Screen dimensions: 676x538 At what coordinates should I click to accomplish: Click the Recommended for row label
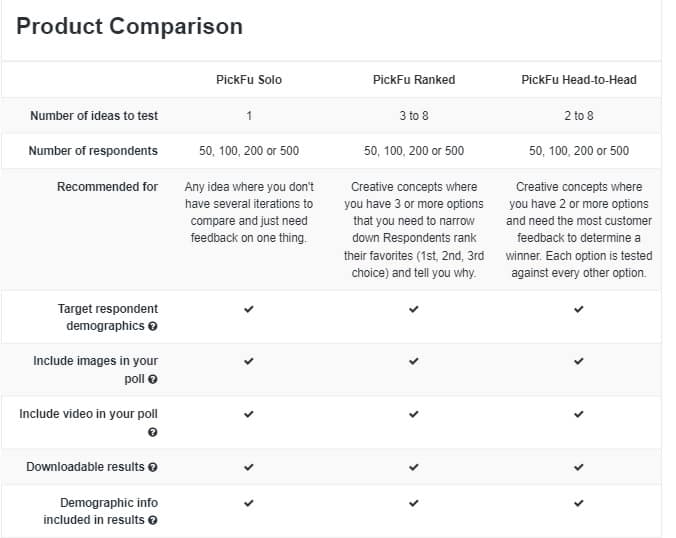(x=107, y=187)
